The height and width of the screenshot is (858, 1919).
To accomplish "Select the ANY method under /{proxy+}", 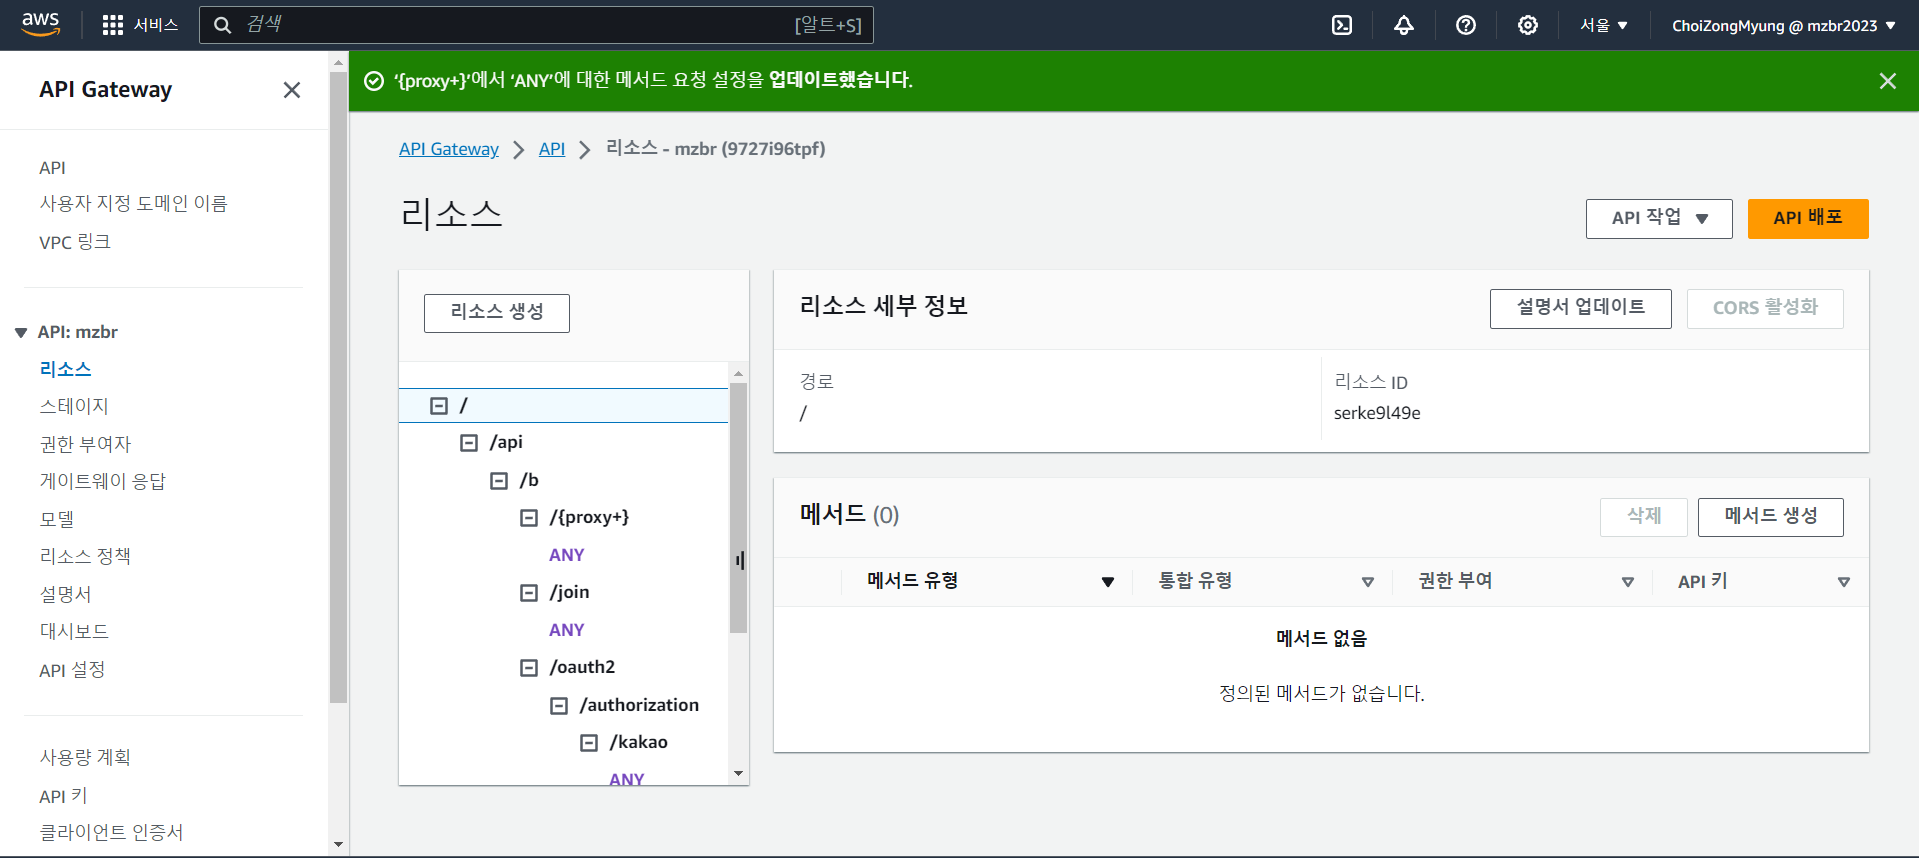I will coord(566,555).
